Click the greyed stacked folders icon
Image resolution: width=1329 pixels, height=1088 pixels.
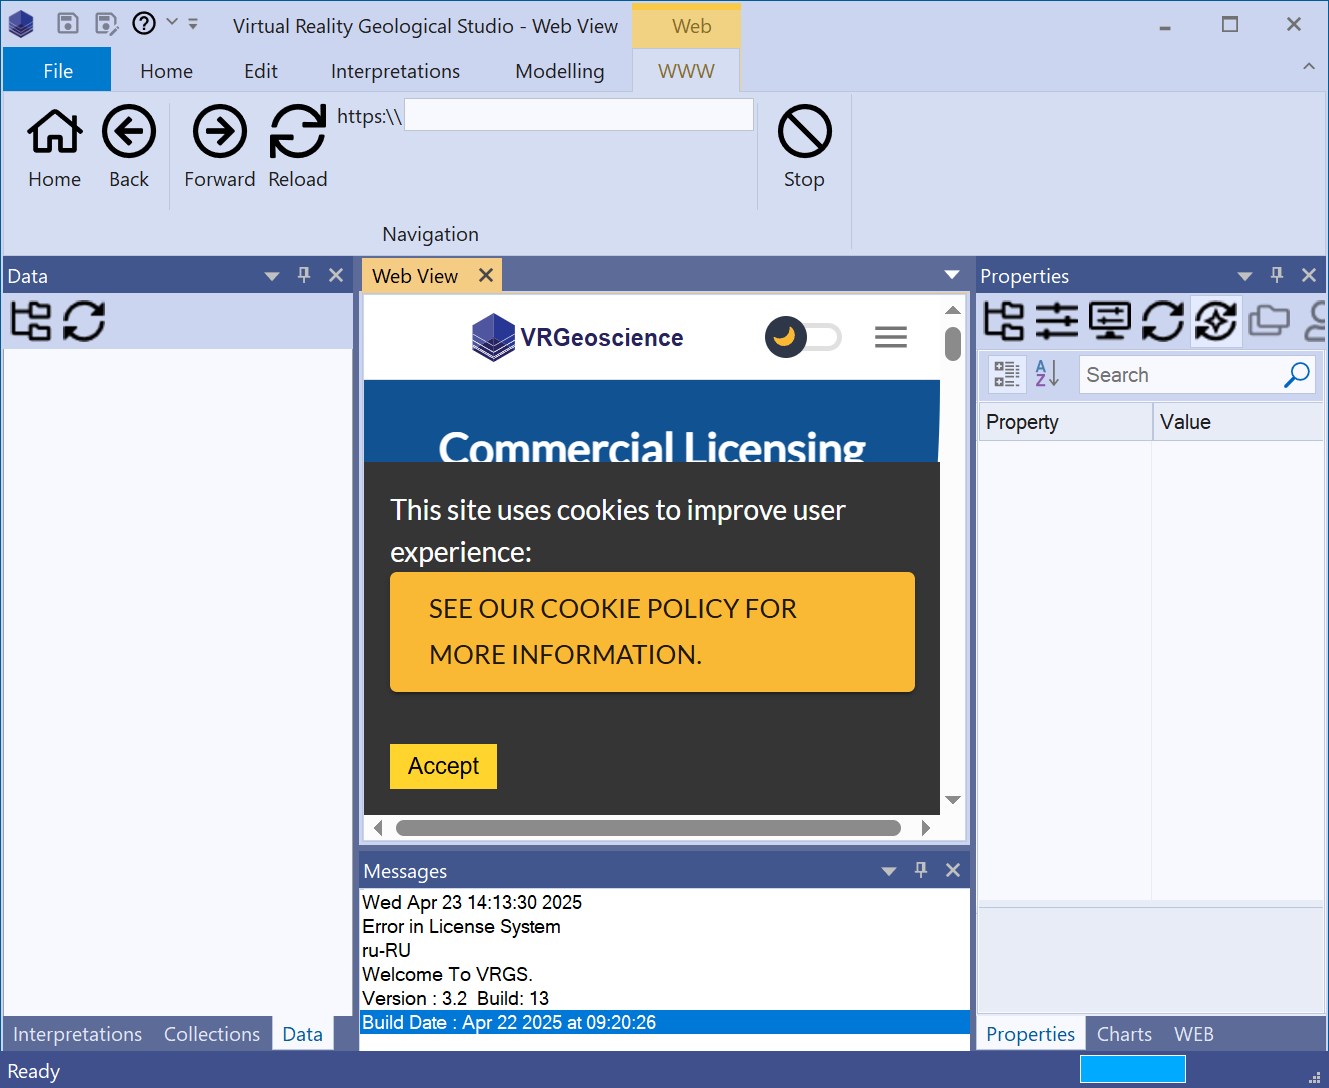point(1269,321)
